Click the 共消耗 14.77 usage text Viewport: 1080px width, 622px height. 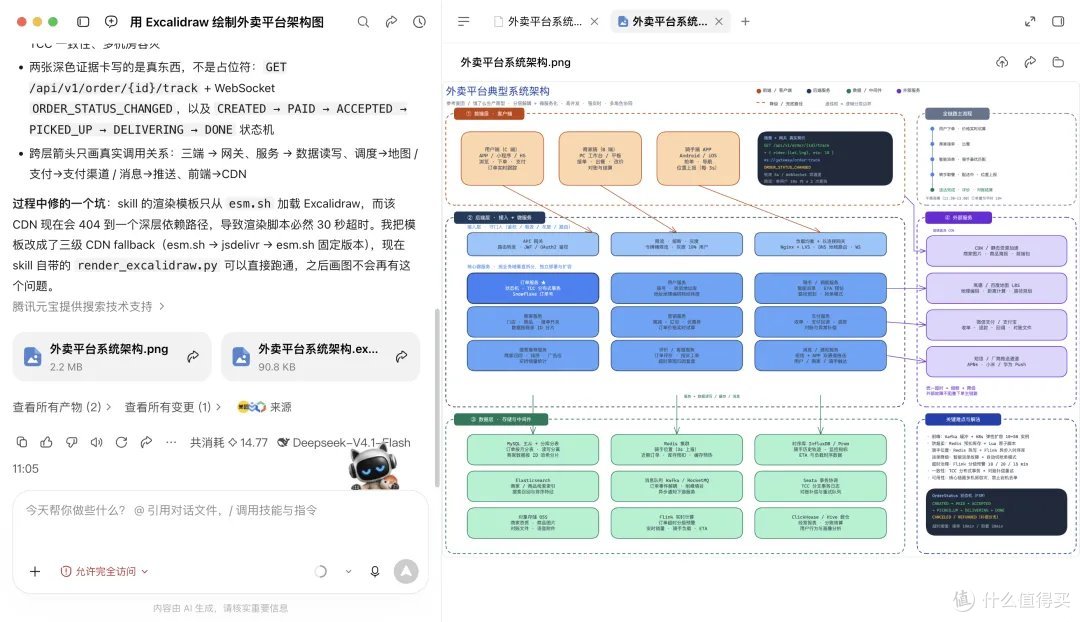pyautogui.click(x=229, y=442)
